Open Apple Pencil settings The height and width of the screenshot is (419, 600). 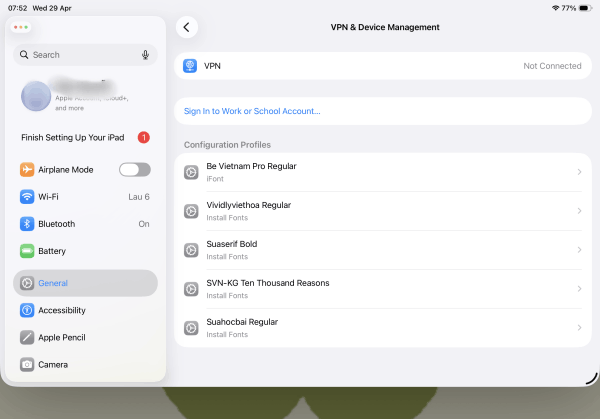tap(85, 337)
